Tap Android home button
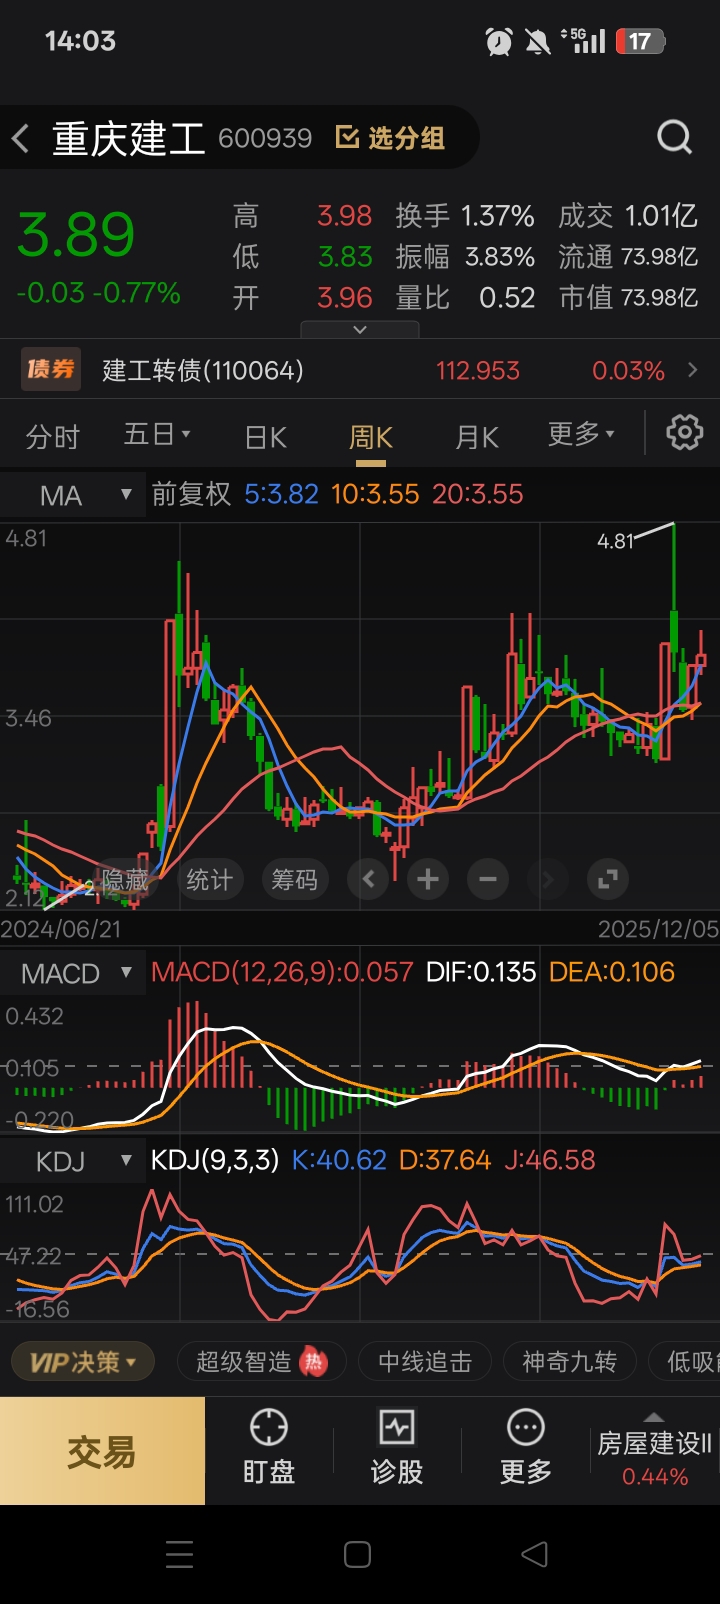 (358, 1554)
